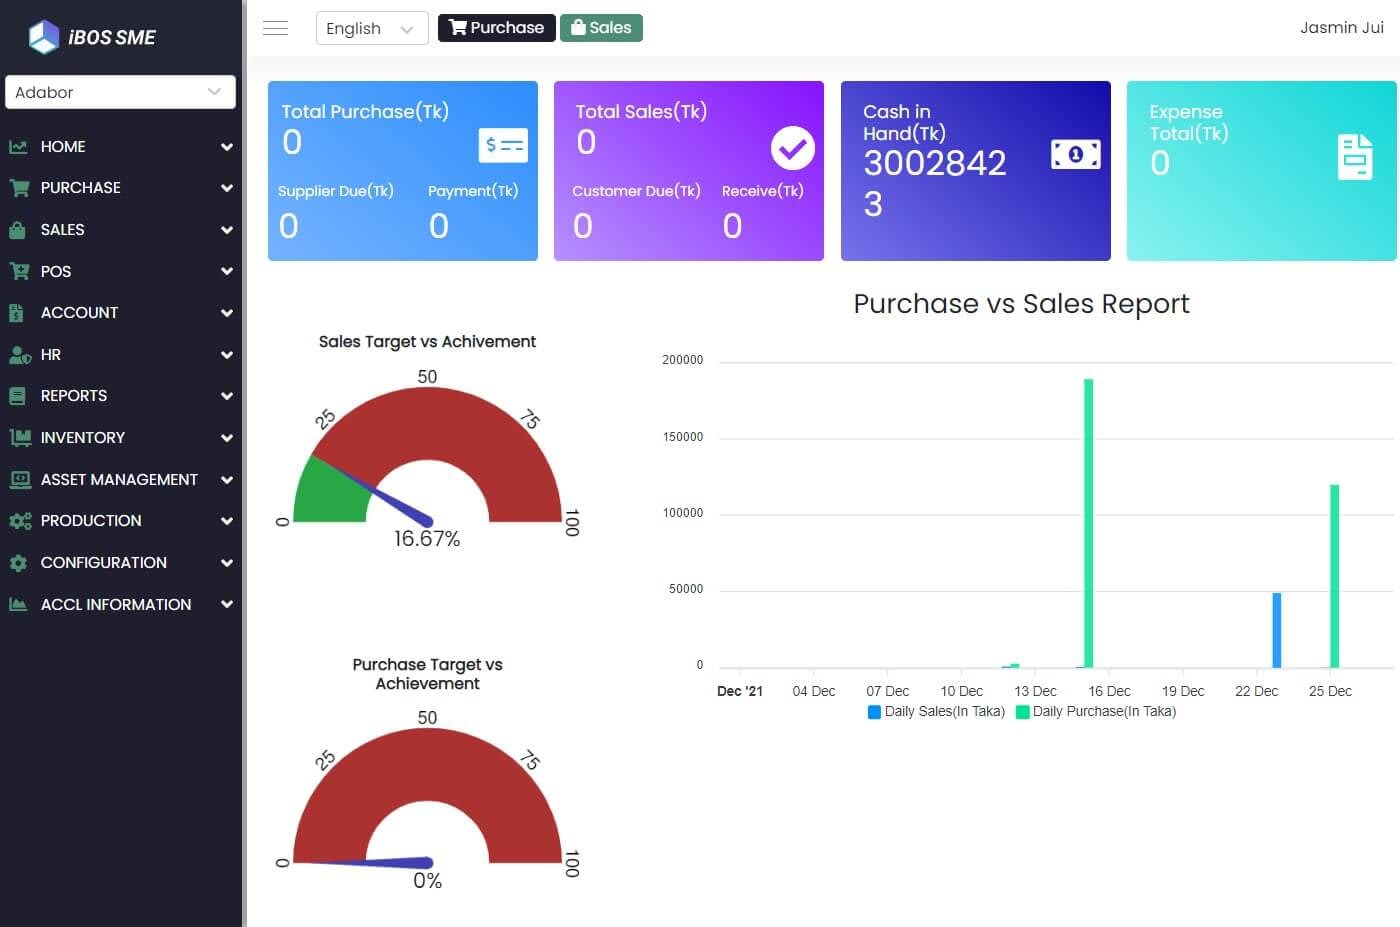The width and height of the screenshot is (1400, 927).
Task: Click the Expense Total(Tk) card title
Action: (x=1188, y=123)
